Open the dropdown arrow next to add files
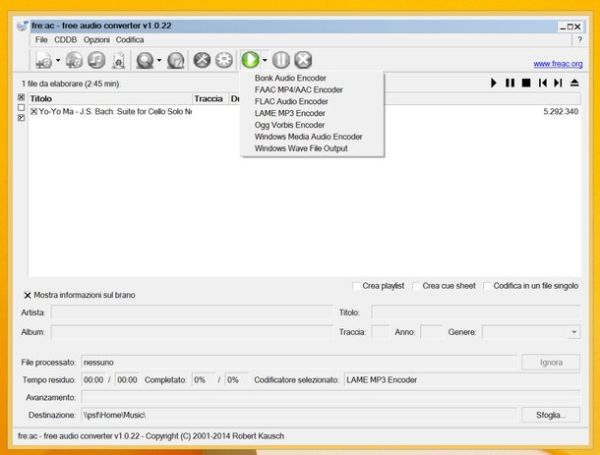600x455 pixels. point(58,62)
